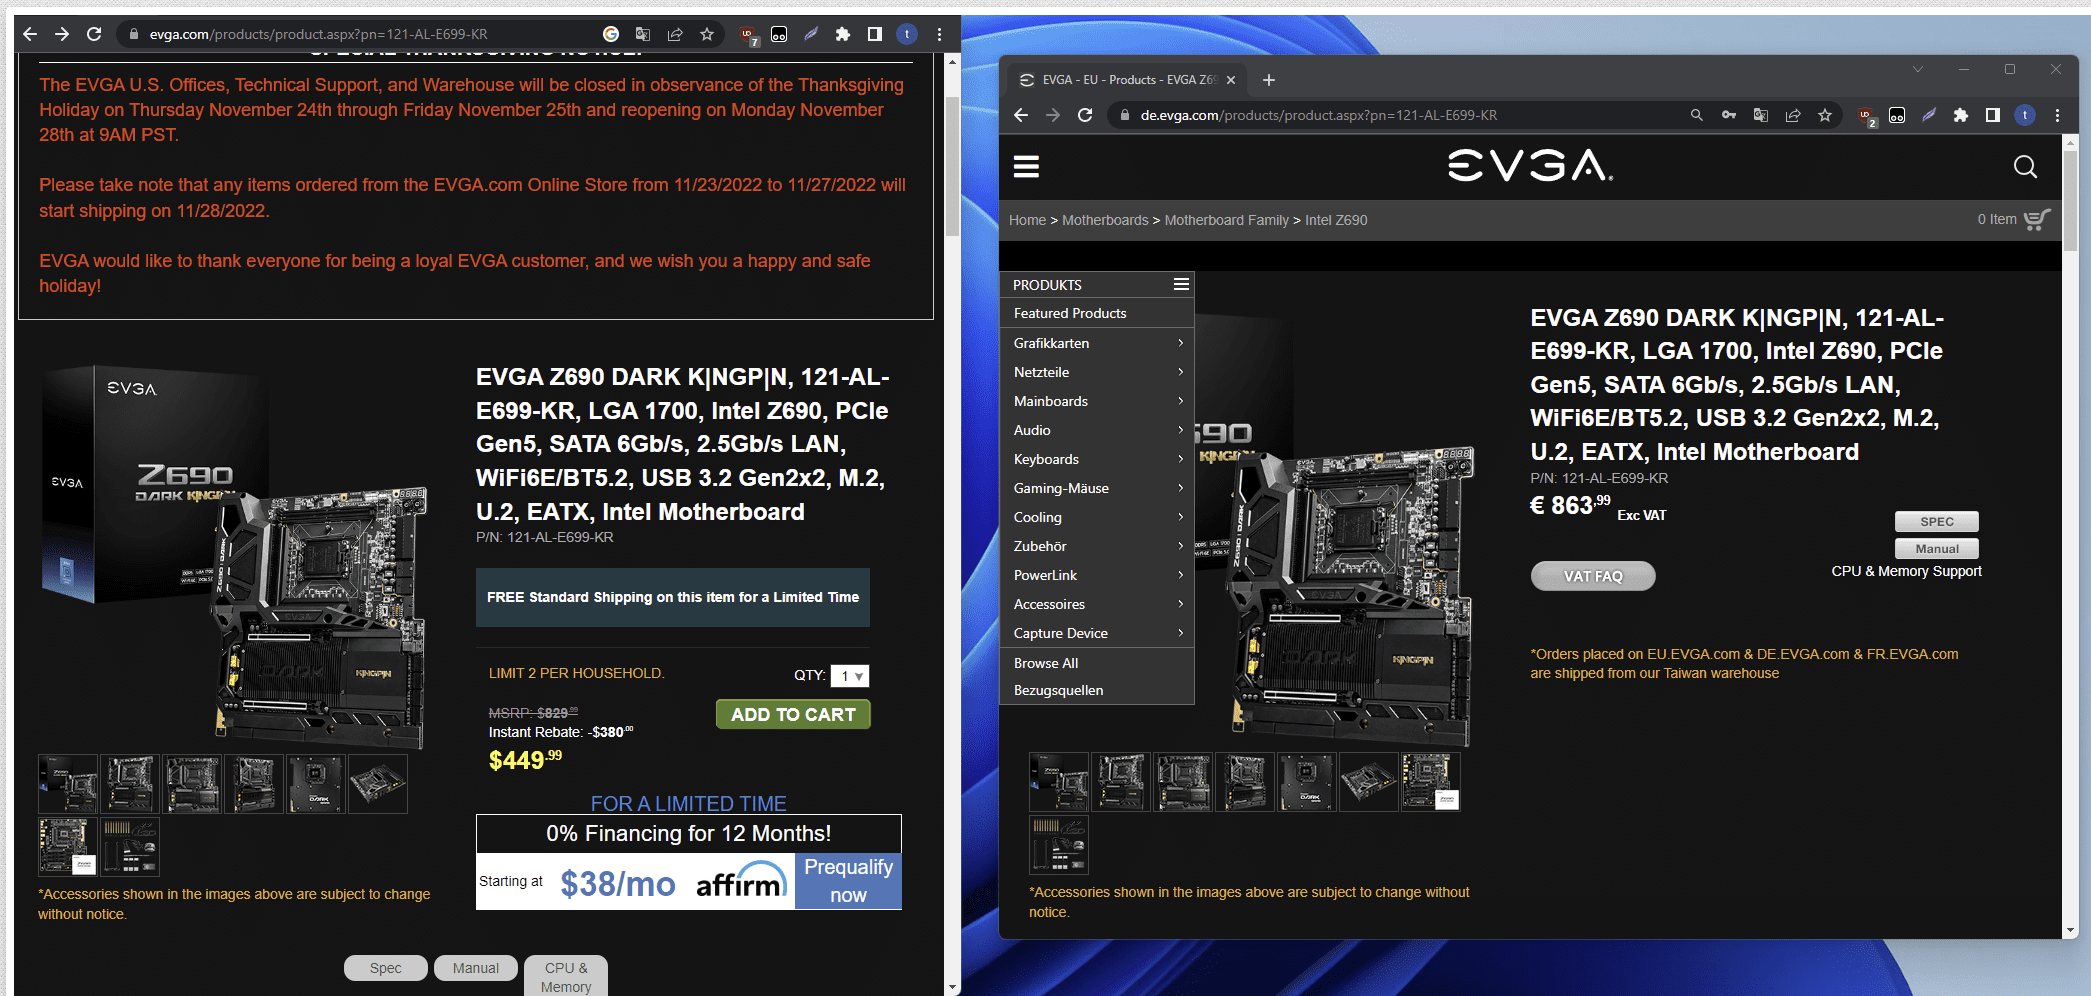
Task: Click Prequalify now Affirm button
Action: (848, 881)
